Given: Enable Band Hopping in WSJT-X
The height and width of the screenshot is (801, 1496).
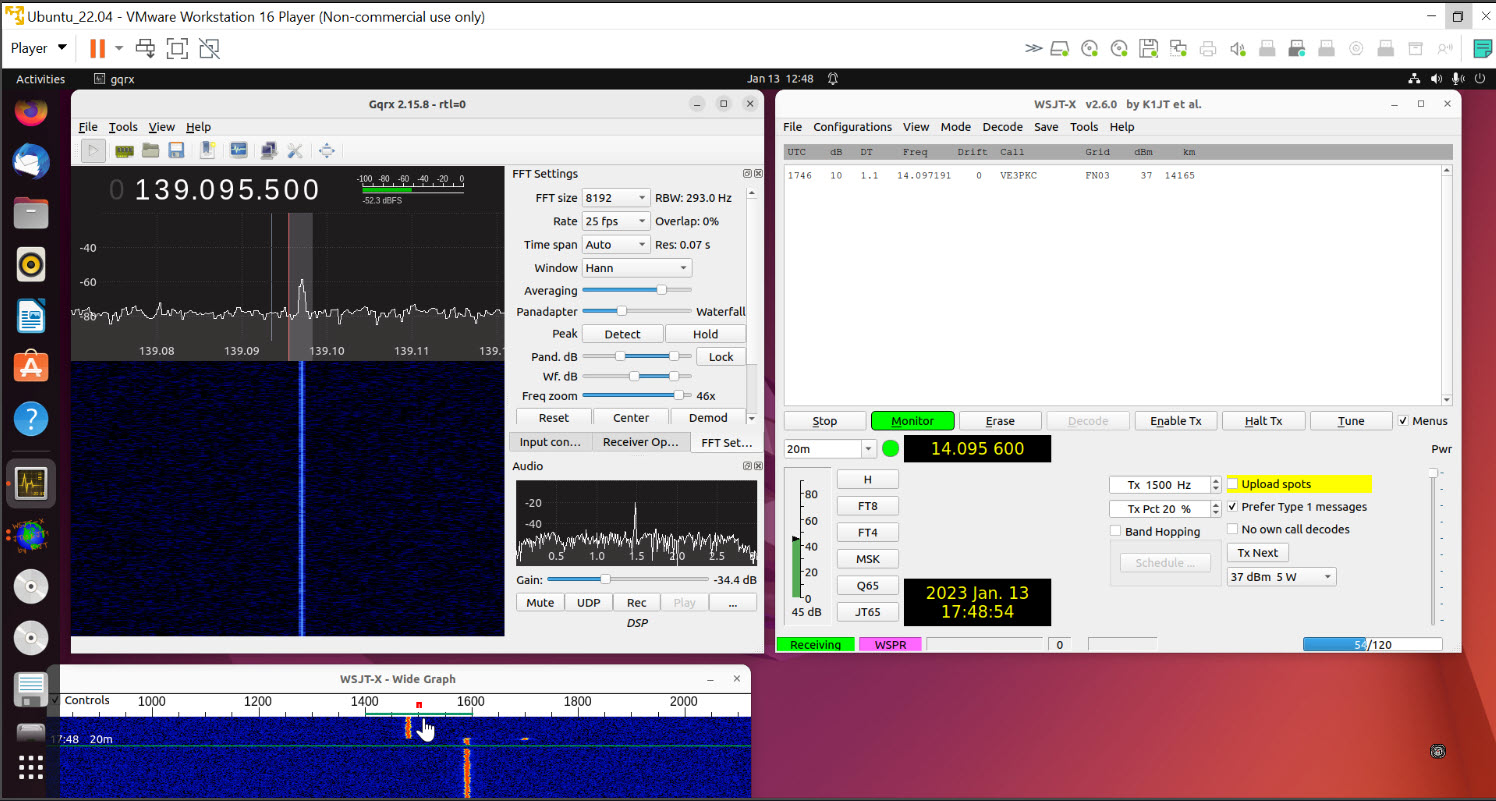Looking at the screenshot, I should [1115, 531].
